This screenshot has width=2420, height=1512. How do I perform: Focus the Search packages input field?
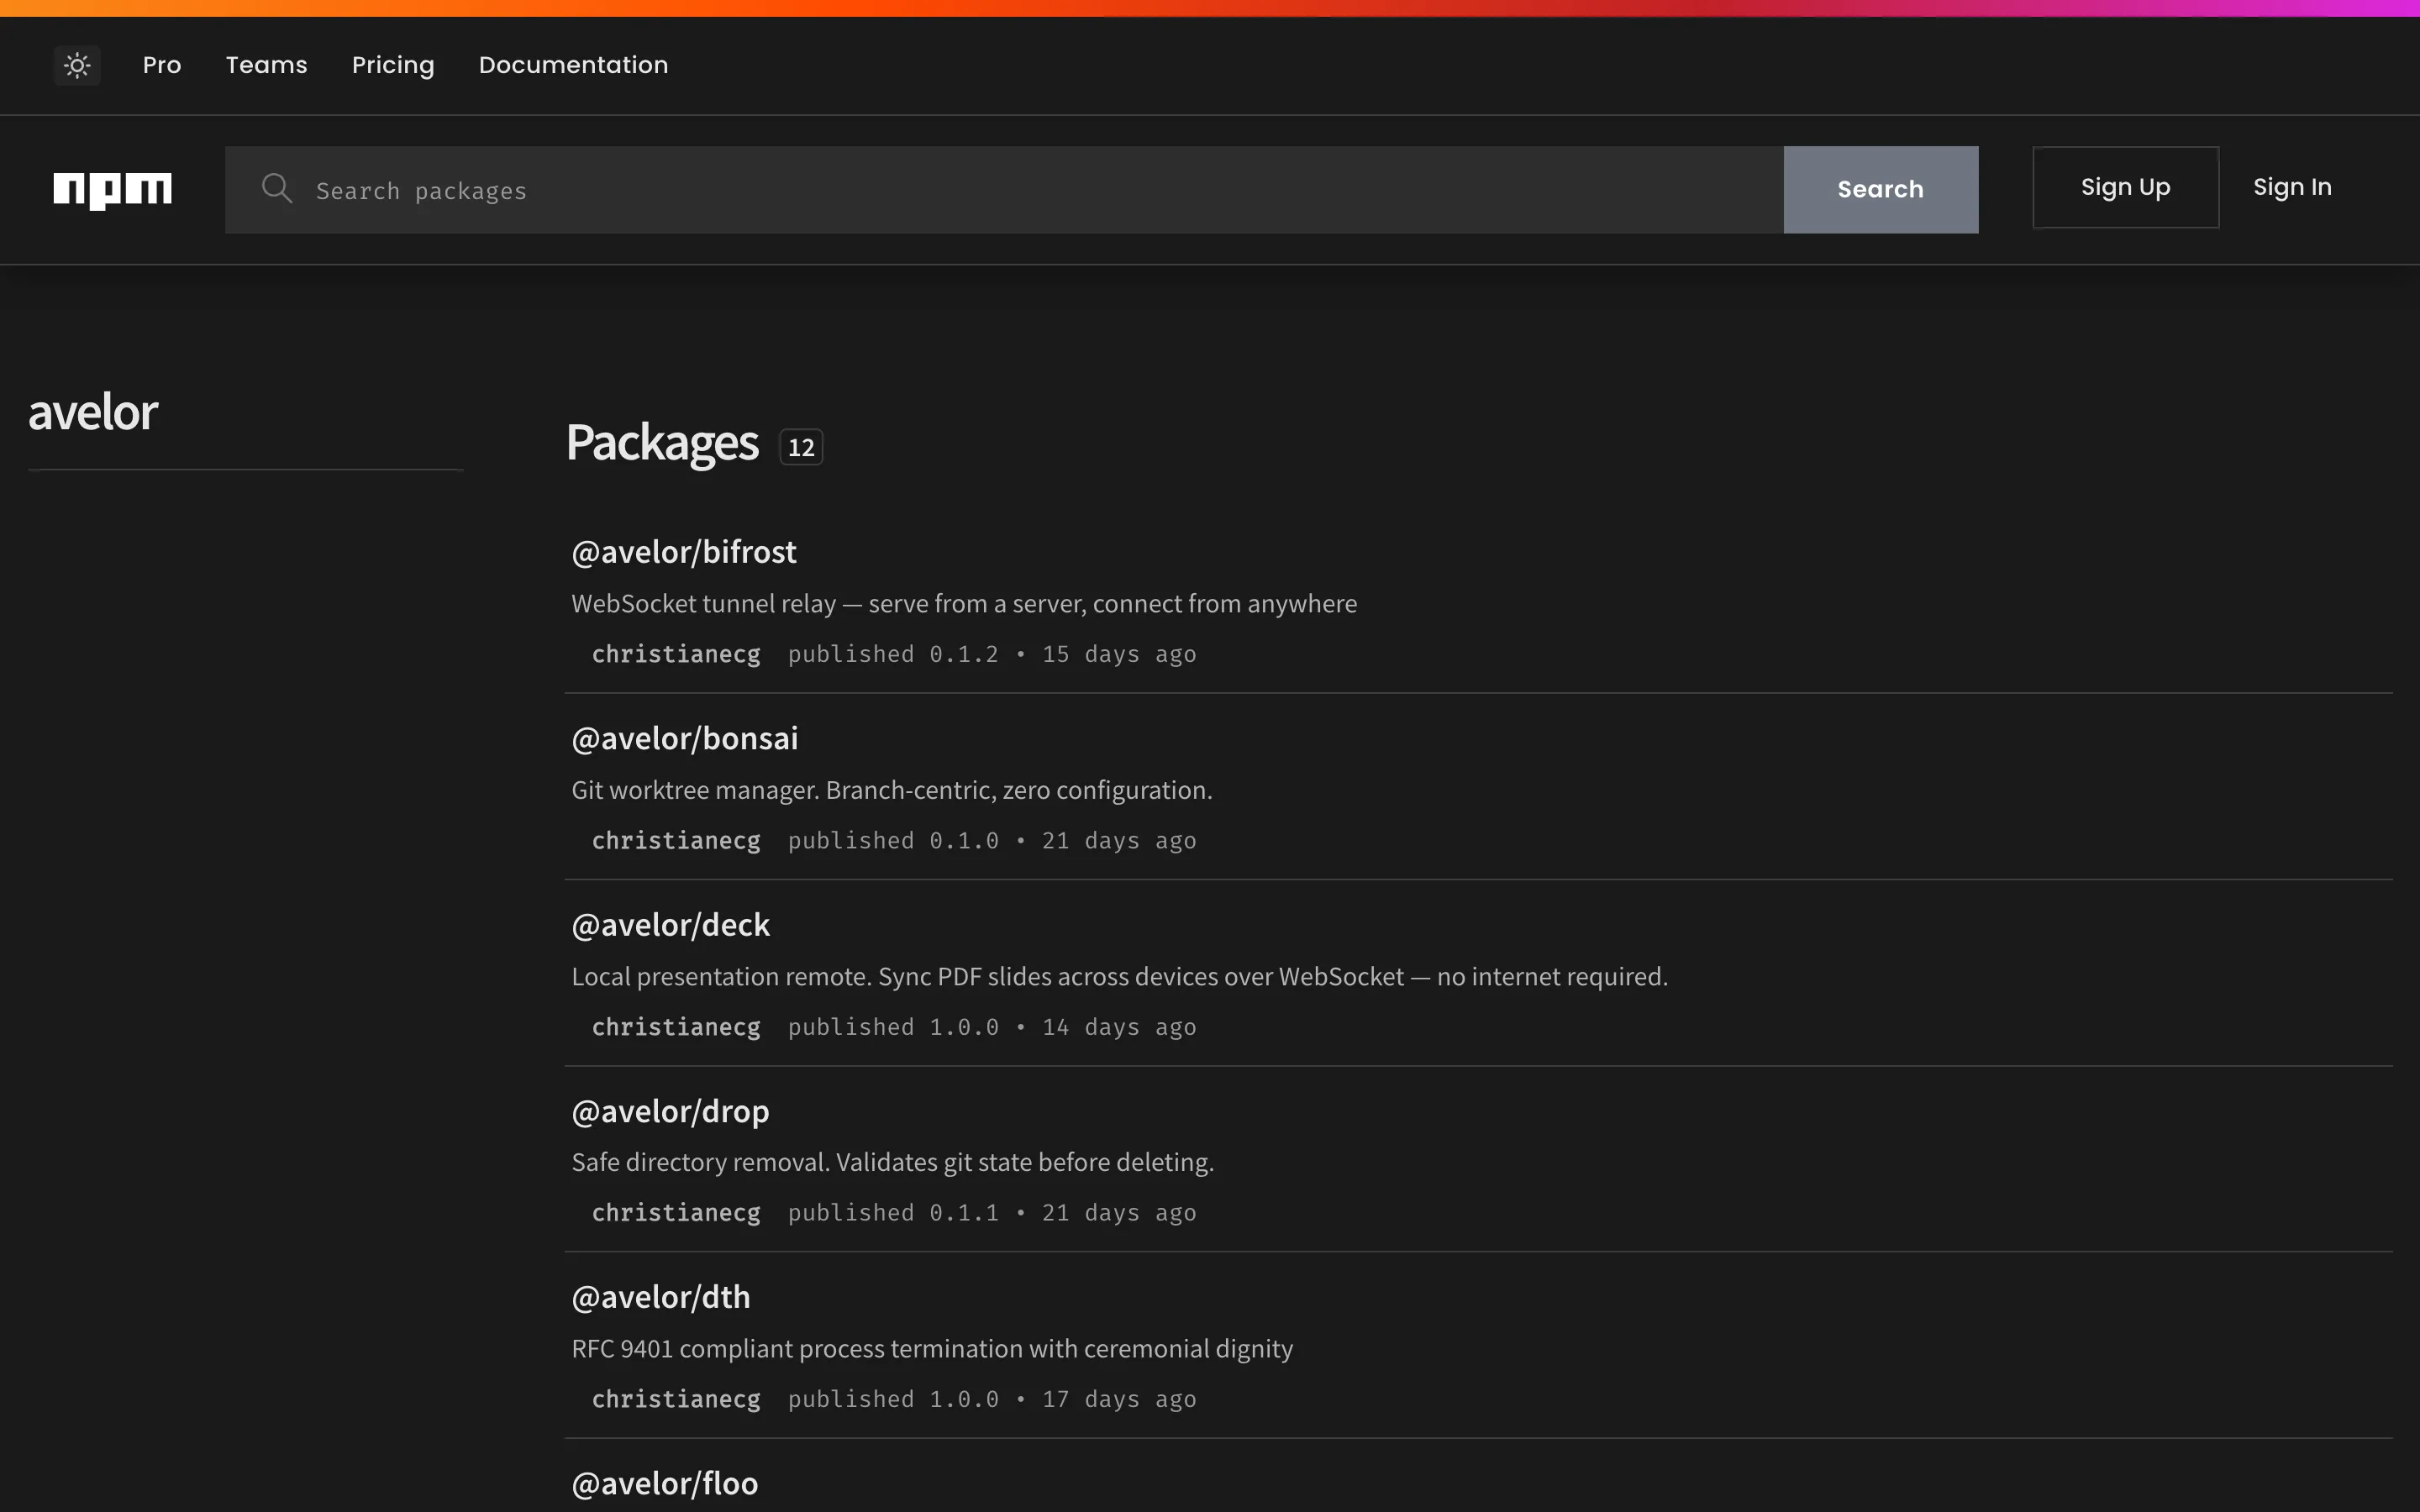(1004, 190)
